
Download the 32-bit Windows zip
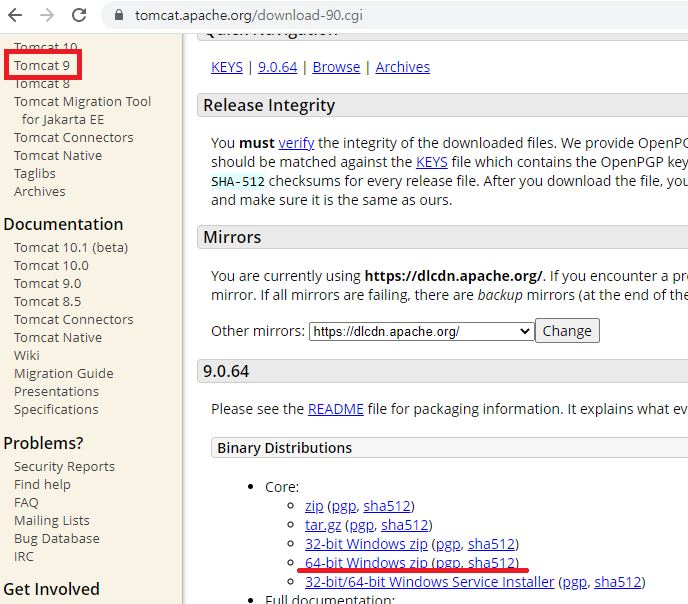(x=366, y=544)
